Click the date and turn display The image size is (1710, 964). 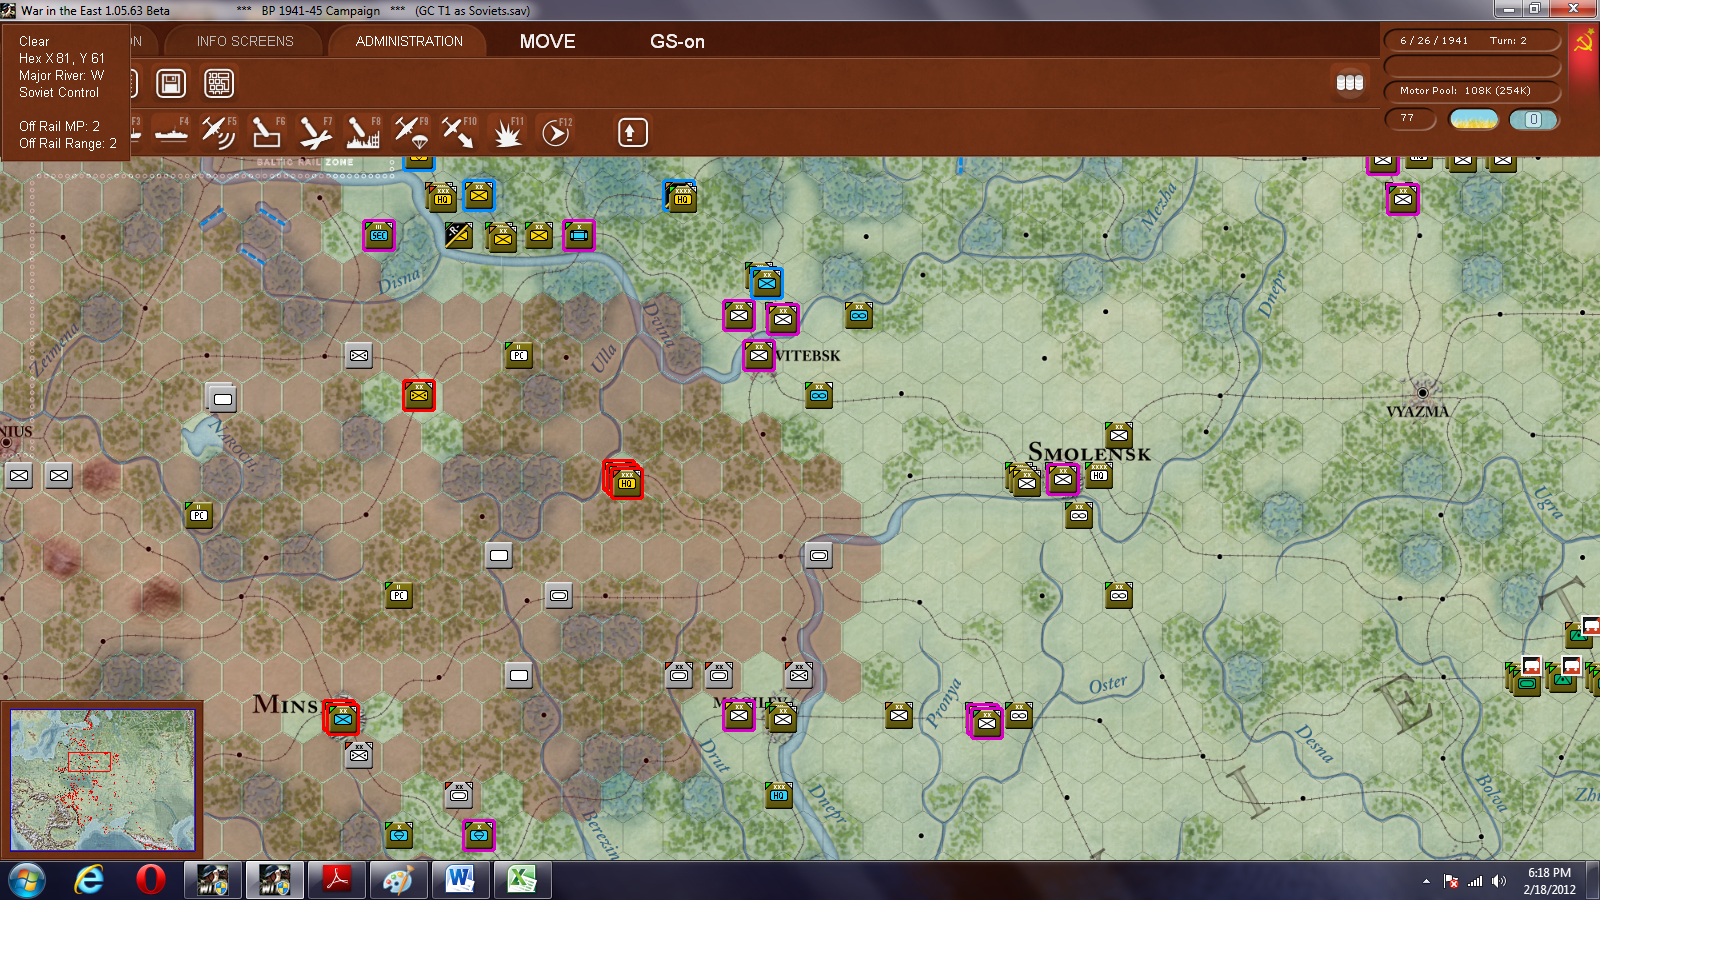(x=1472, y=41)
